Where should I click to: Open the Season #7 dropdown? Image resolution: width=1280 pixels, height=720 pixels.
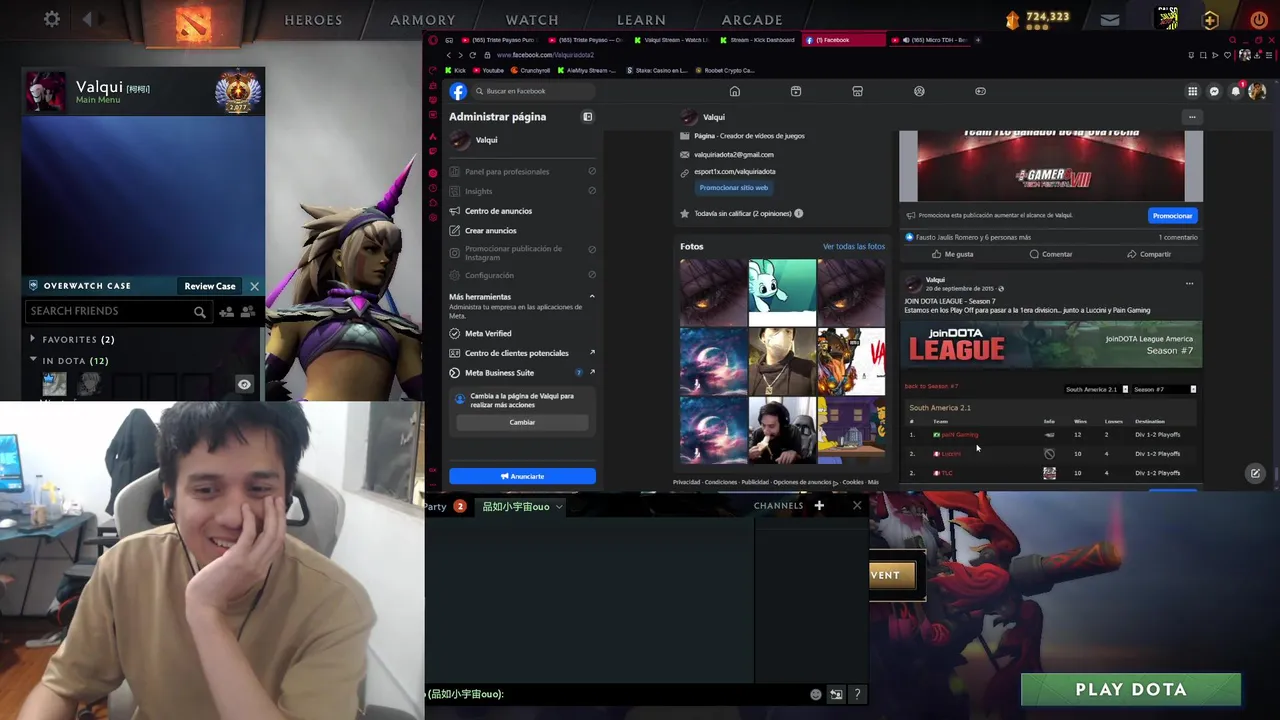pyautogui.click(x=1165, y=389)
